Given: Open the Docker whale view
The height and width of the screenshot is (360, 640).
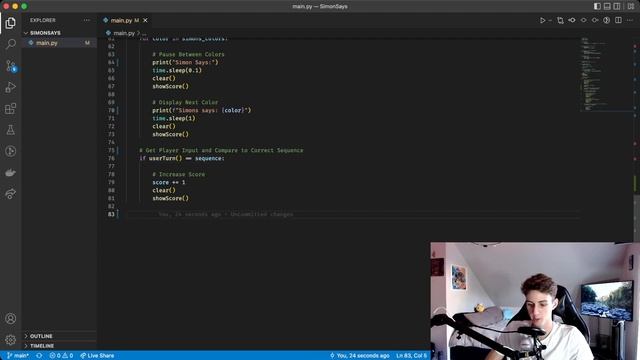Looking at the screenshot, I should (x=11, y=173).
